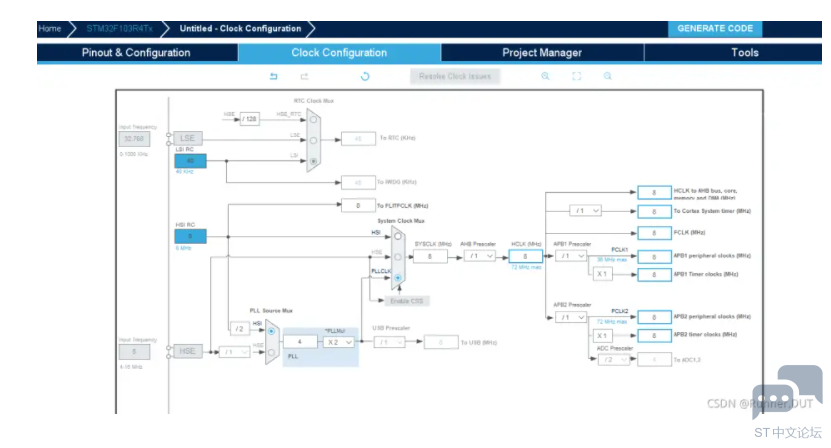Select HSE in the PLL Source Mux

271,352
